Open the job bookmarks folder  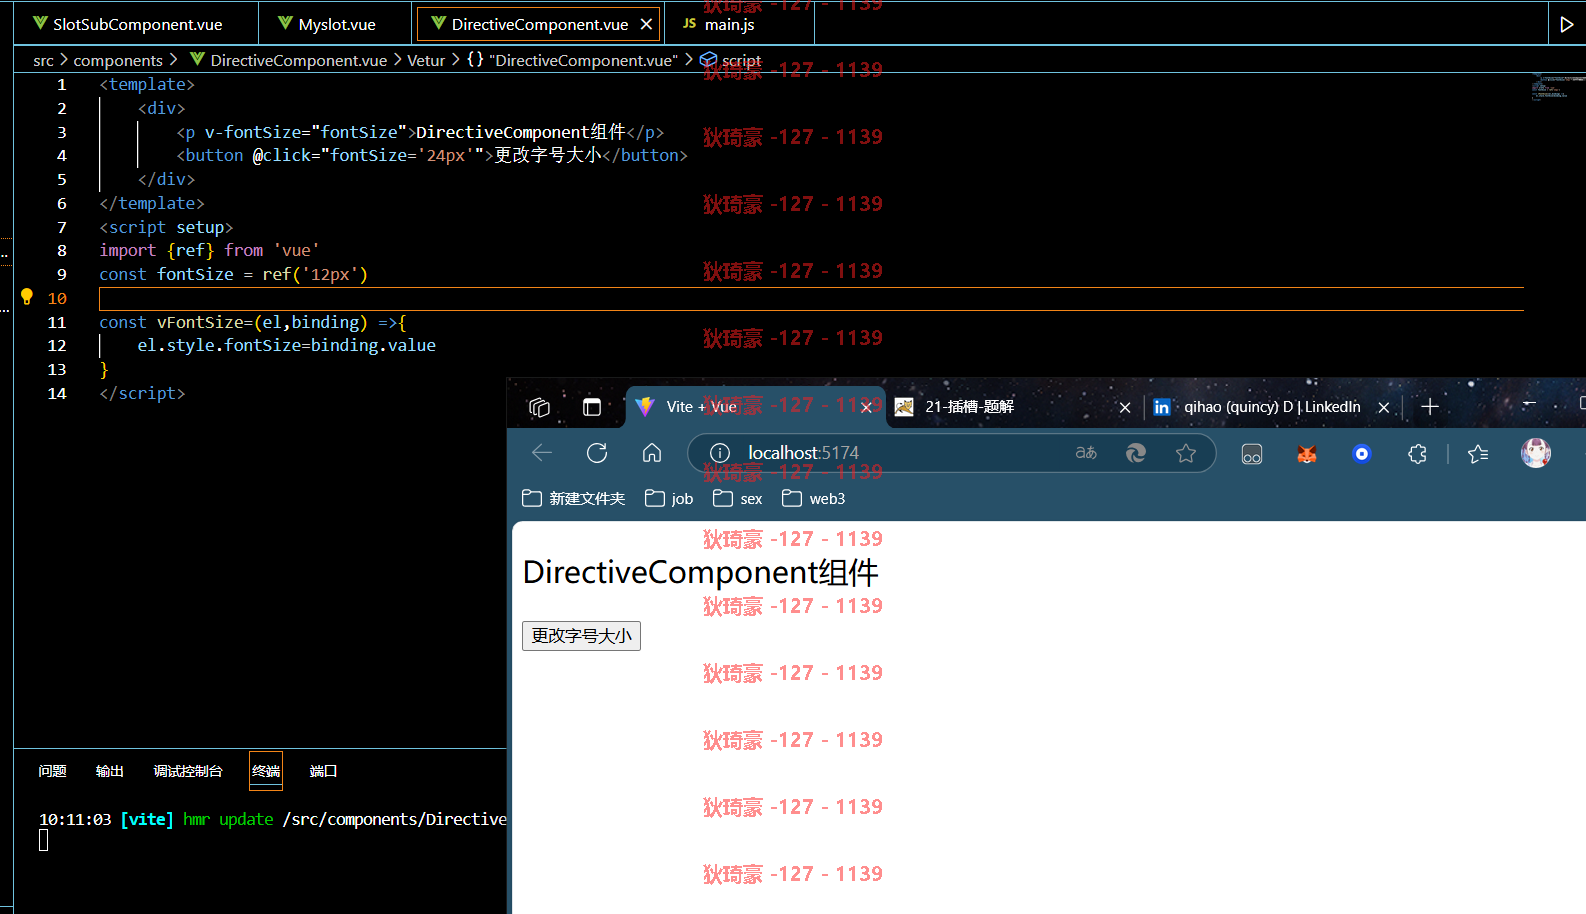(x=669, y=498)
